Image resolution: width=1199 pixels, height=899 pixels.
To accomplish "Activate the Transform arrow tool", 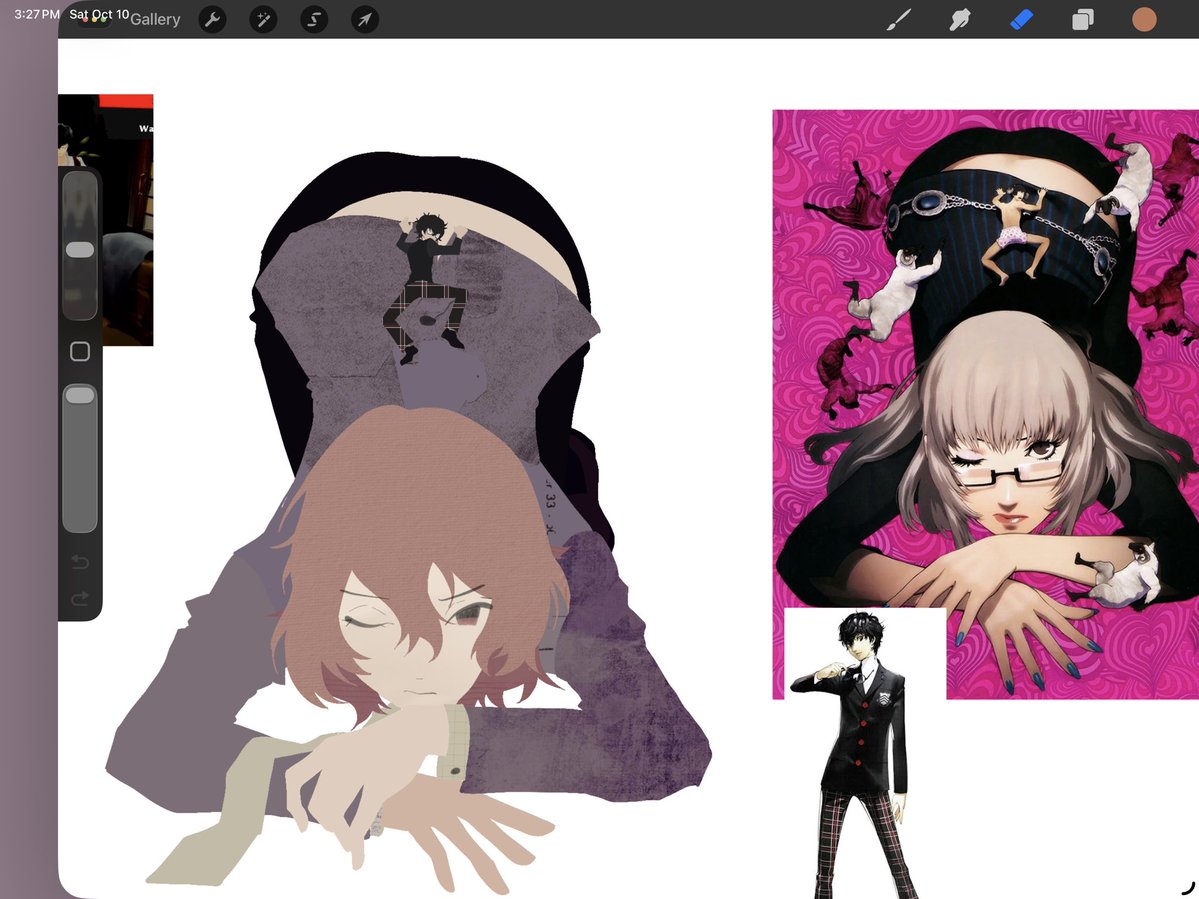I will [365, 20].
